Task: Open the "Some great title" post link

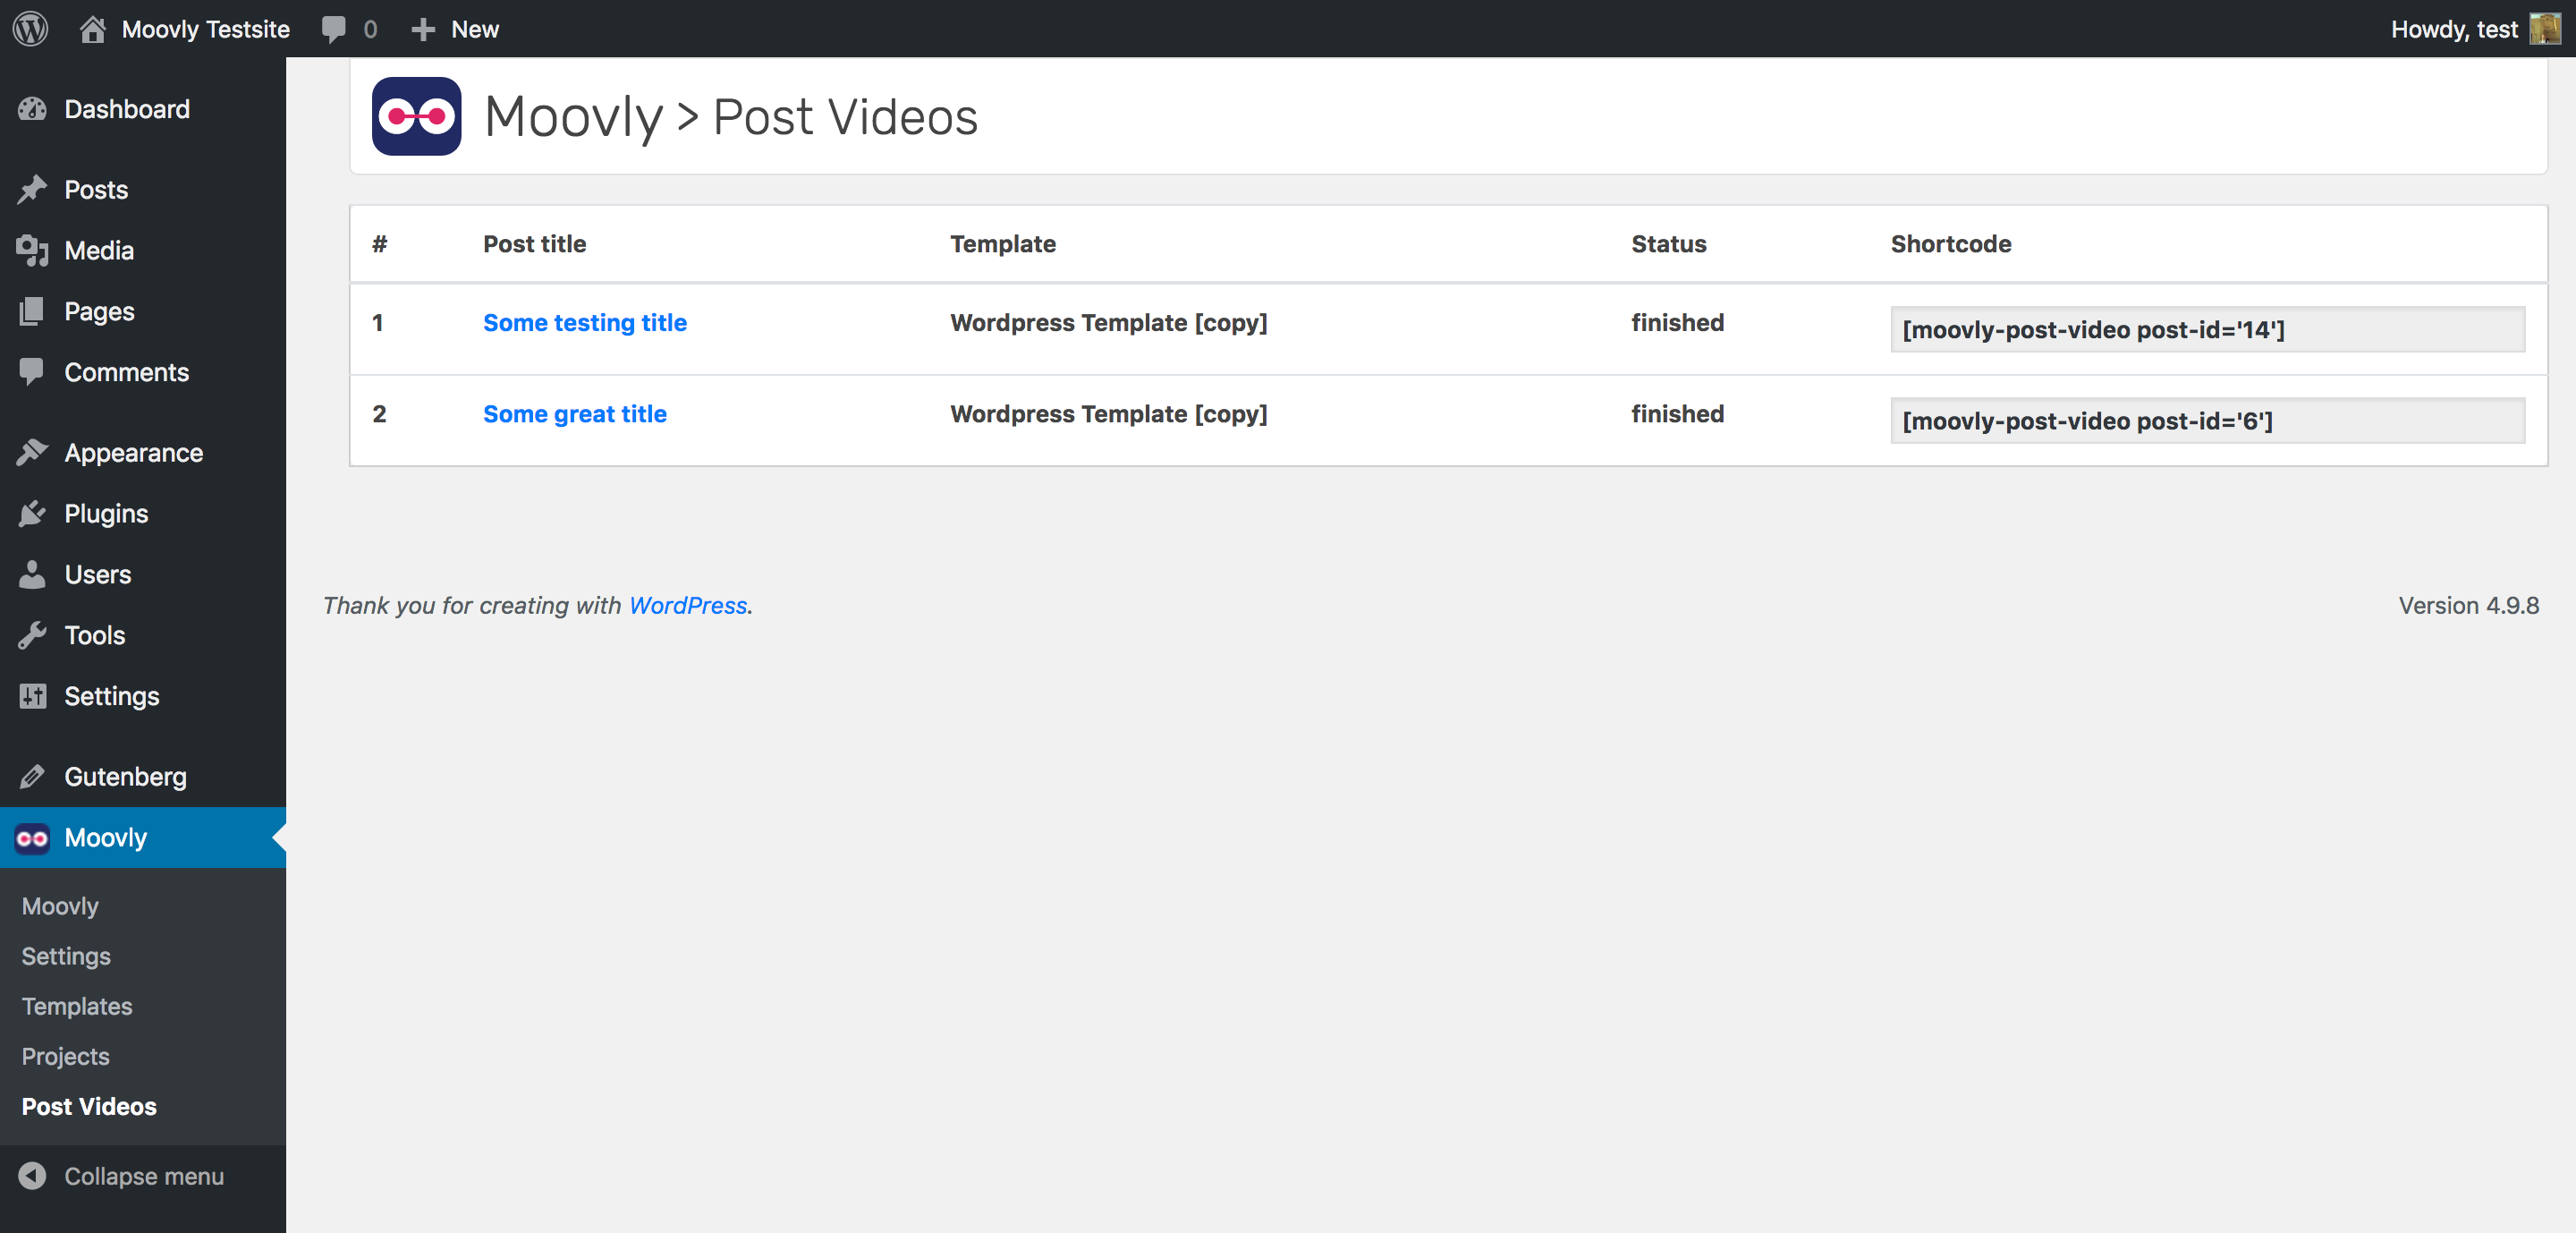Action: (x=575, y=414)
